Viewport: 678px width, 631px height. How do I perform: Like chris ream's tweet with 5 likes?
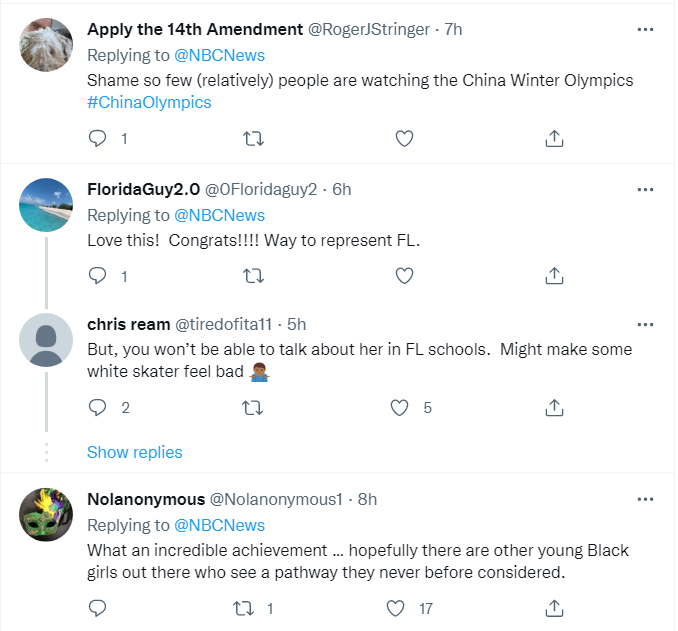point(401,407)
